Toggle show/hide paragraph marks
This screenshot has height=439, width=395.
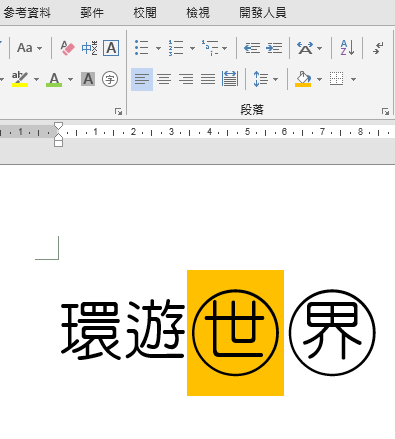click(379, 48)
